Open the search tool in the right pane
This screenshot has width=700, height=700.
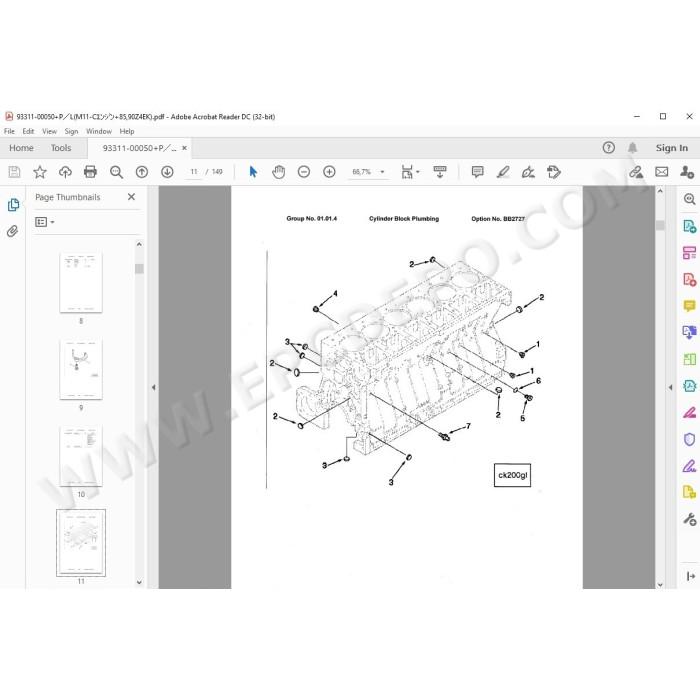pyautogui.click(x=689, y=199)
